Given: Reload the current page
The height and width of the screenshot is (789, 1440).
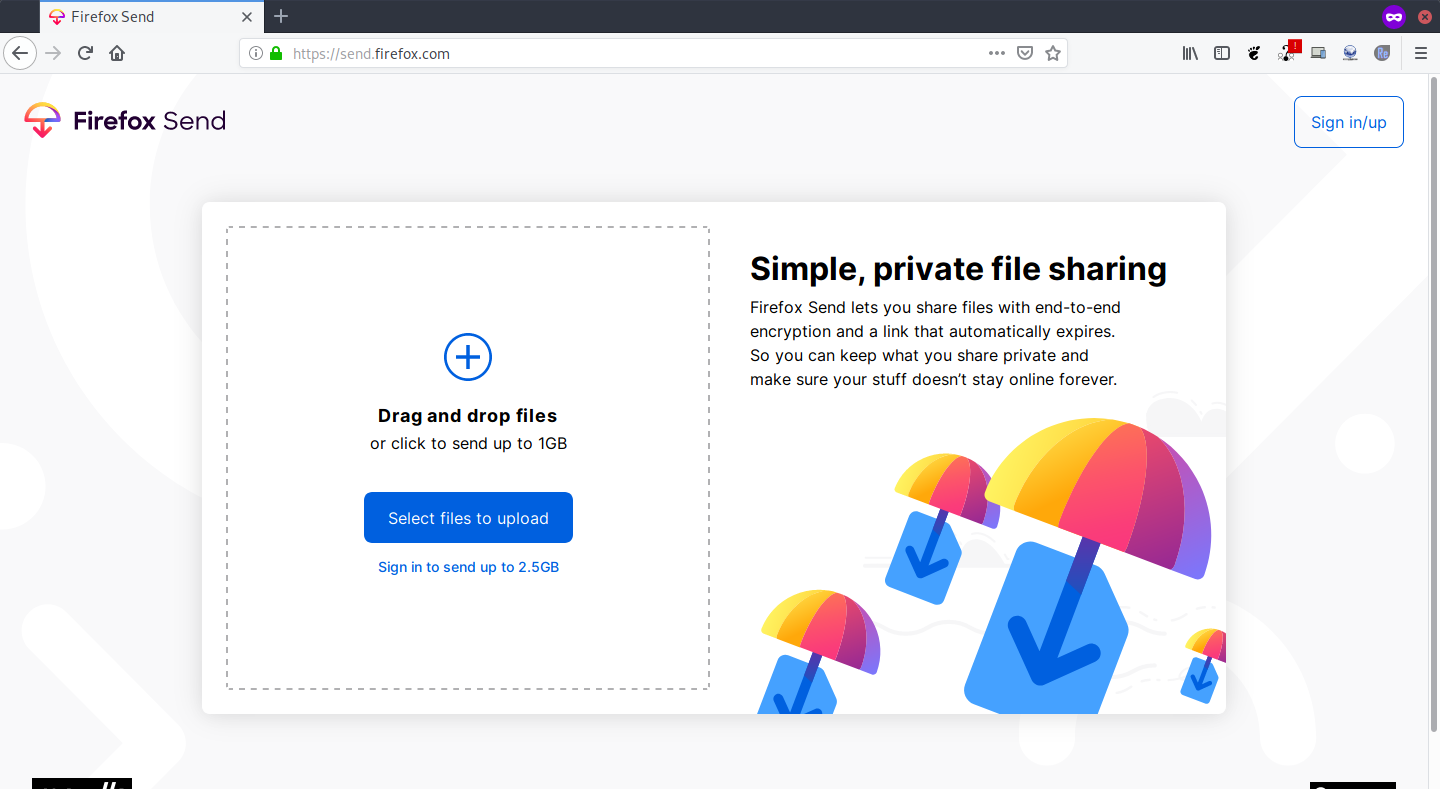Looking at the screenshot, I should click(84, 52).
